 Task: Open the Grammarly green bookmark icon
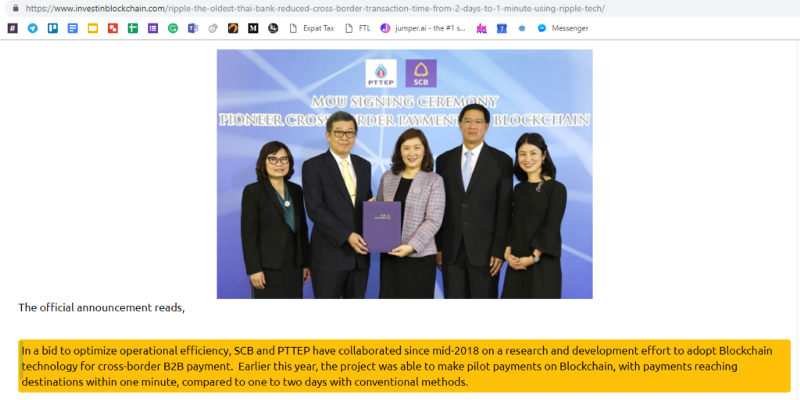coord(173,29)
